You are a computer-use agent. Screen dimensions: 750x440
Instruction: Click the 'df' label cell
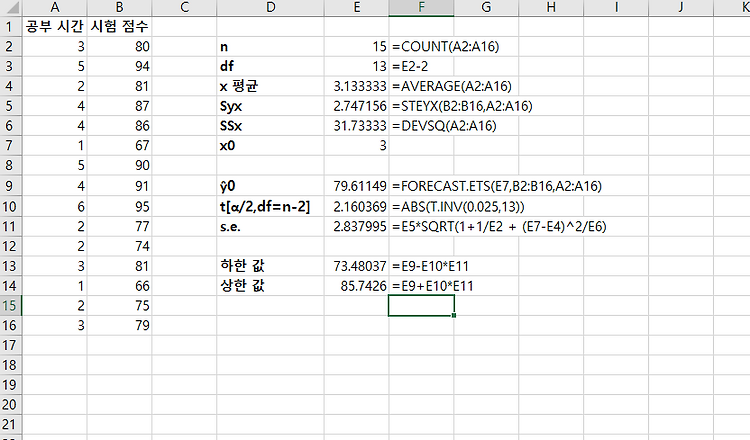270,66
